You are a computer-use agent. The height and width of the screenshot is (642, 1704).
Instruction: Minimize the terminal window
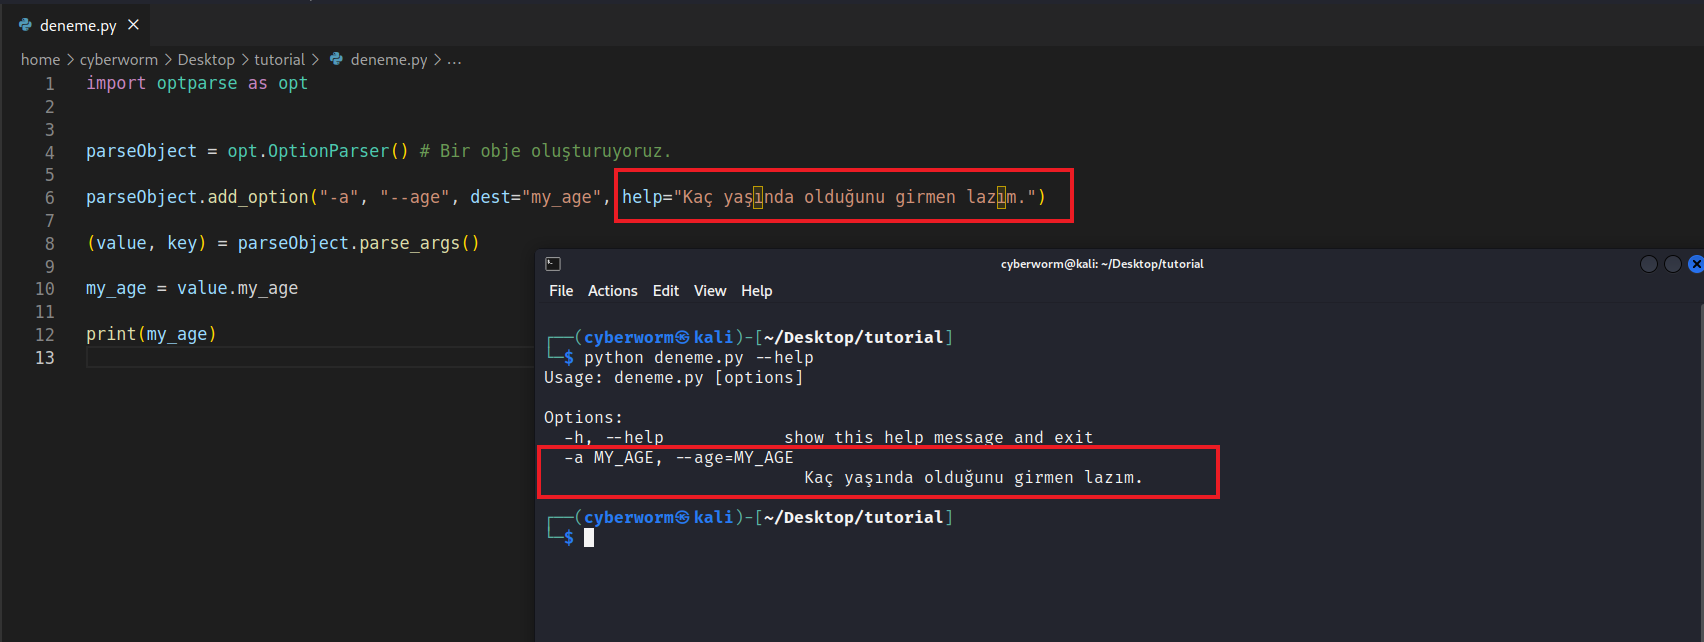pyautogui.click(x=1649, y=264)
